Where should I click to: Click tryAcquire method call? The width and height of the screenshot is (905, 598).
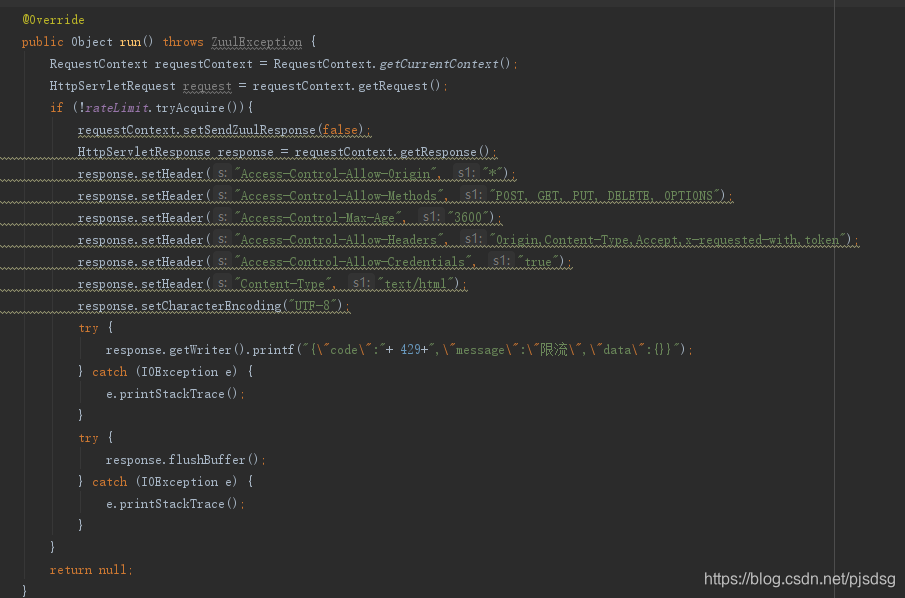[x=190, y=108]
